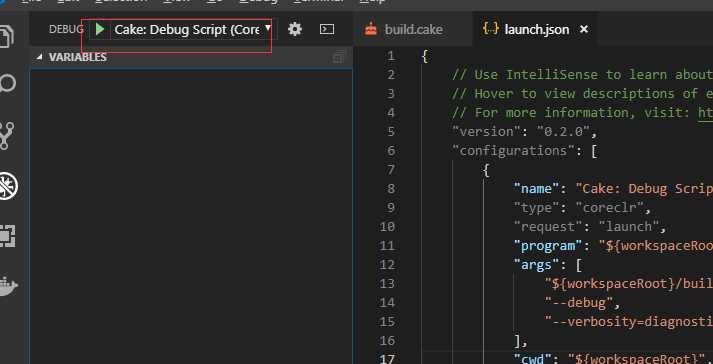Screen dimensions: 713x364
Task: Click the "launch" value on line 10
Action: 628,227
